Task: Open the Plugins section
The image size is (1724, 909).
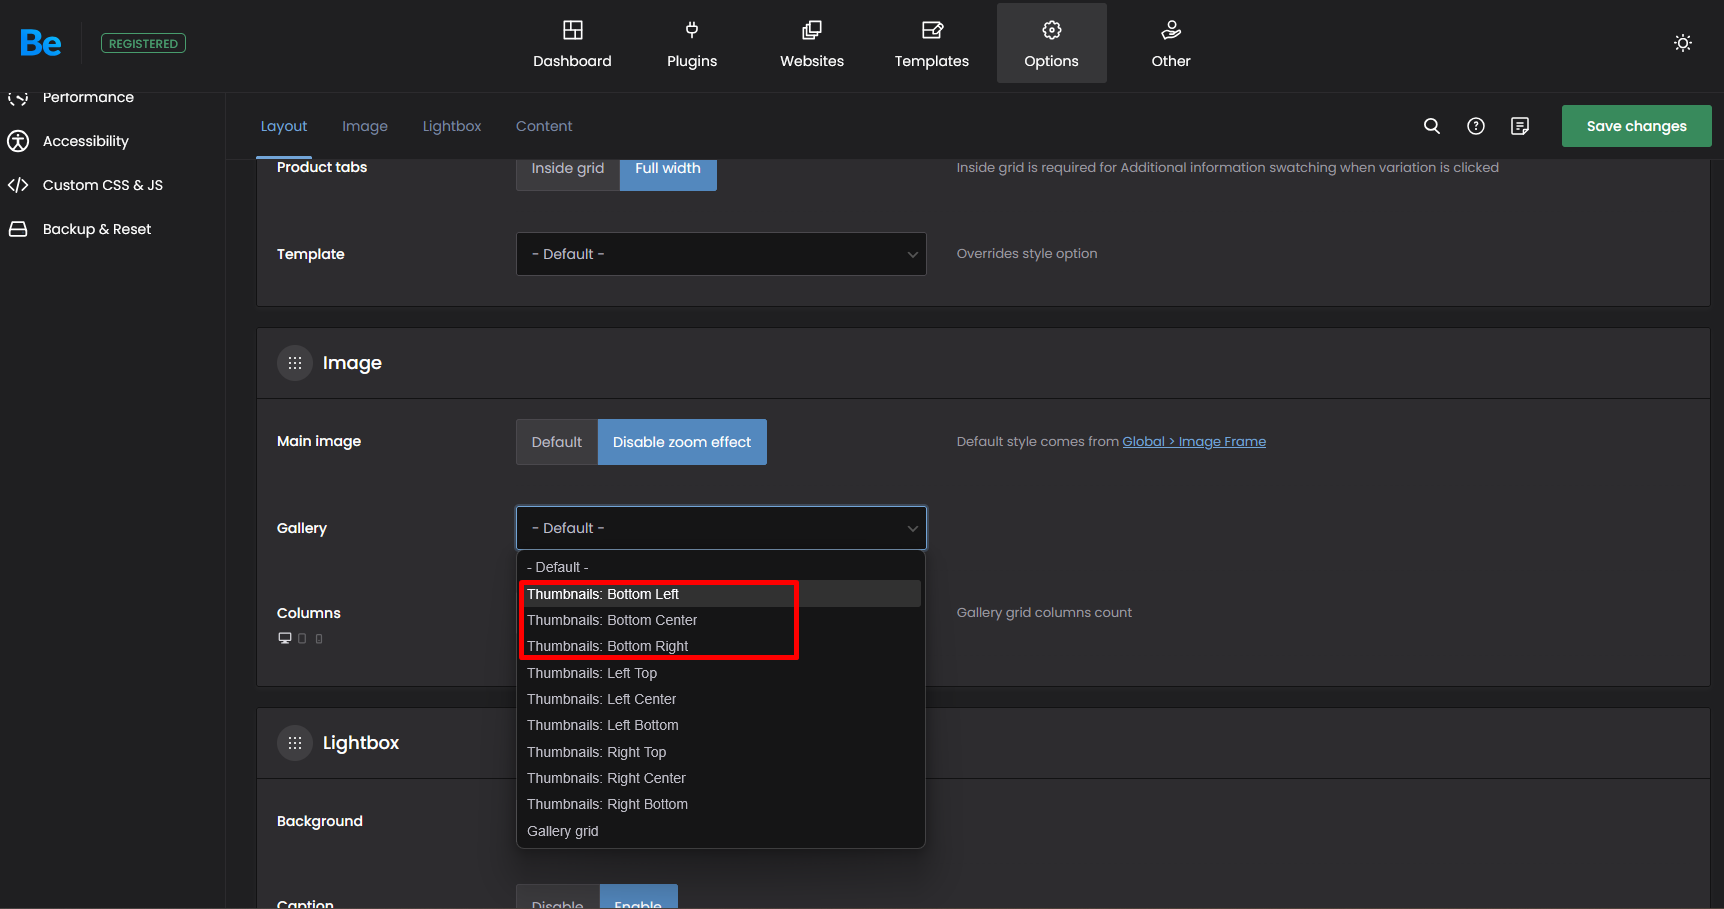Action: click(692, 44)
